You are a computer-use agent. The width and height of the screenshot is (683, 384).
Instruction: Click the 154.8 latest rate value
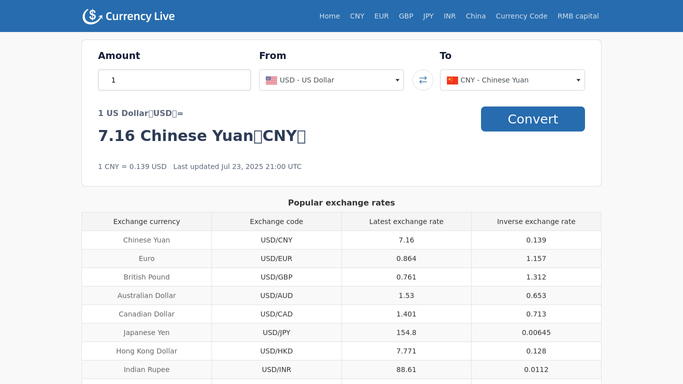coord(406,333)
